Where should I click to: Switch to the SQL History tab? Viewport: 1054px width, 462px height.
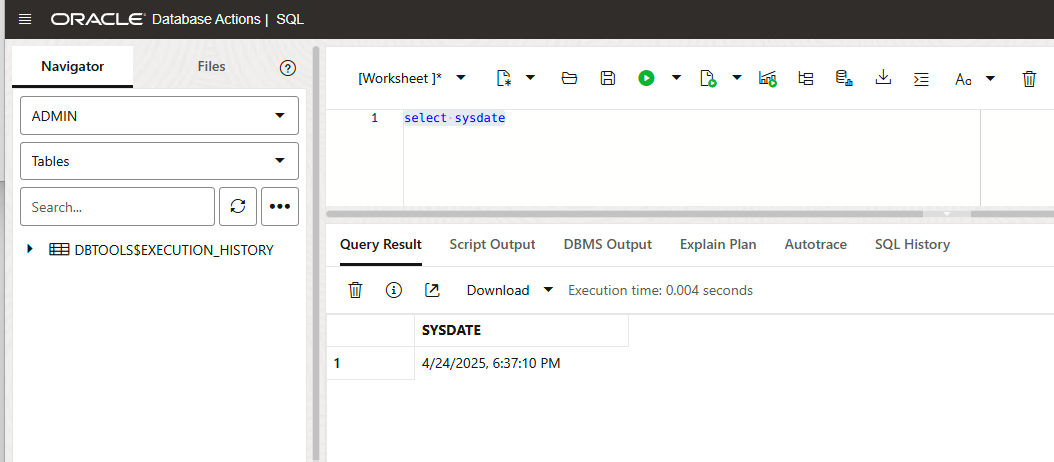[912, 244]
